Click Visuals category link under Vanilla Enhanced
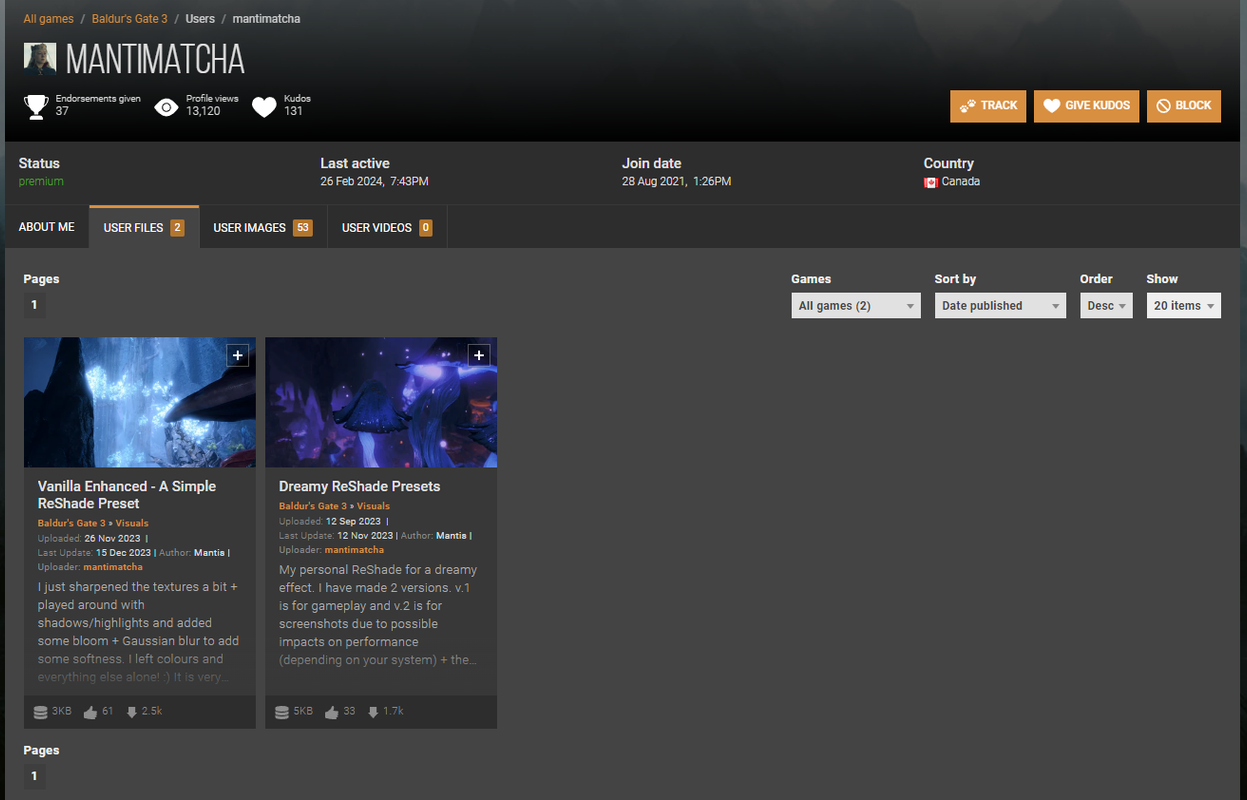 pyautogui.click(x=132, y=523)
